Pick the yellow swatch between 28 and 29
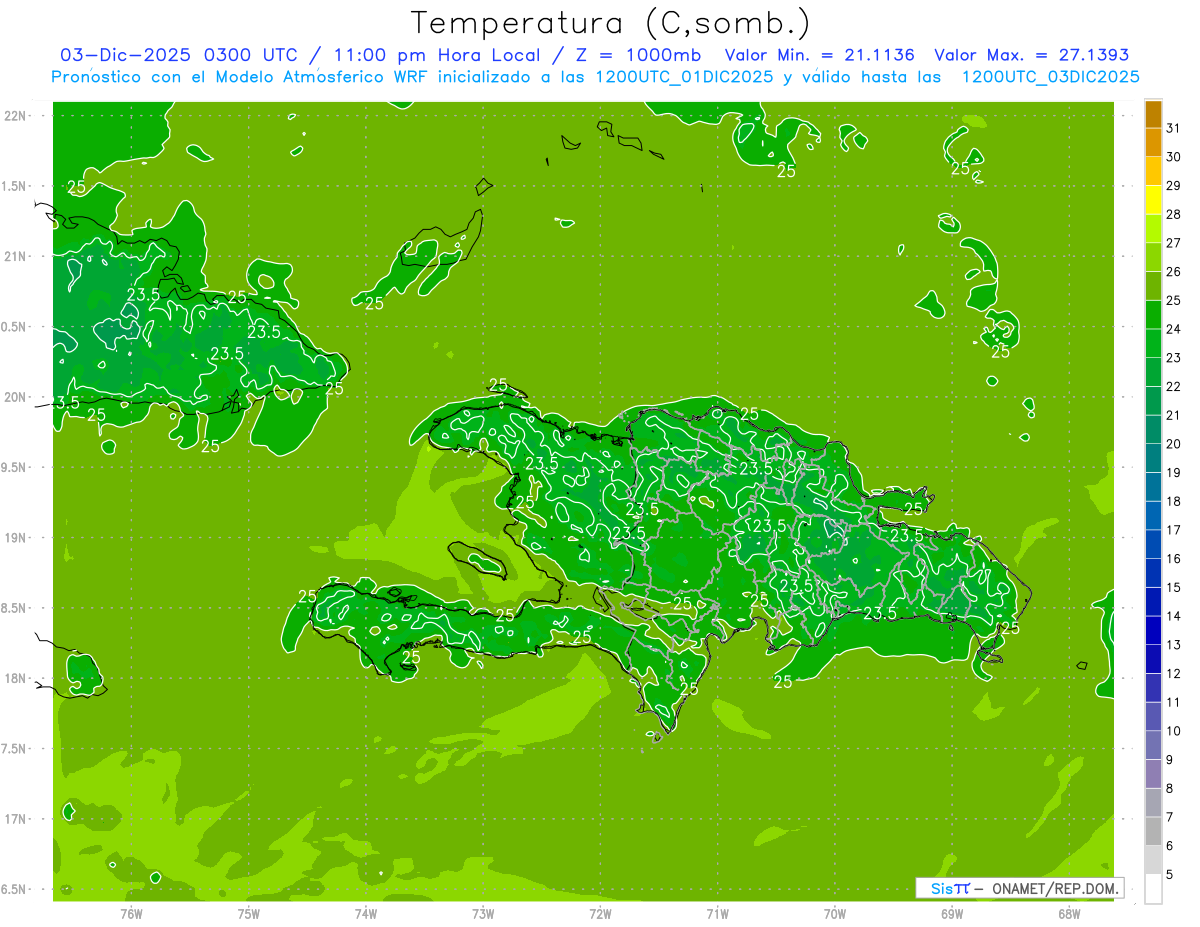Screen dimensions: 1200x927 [1153, 200]
